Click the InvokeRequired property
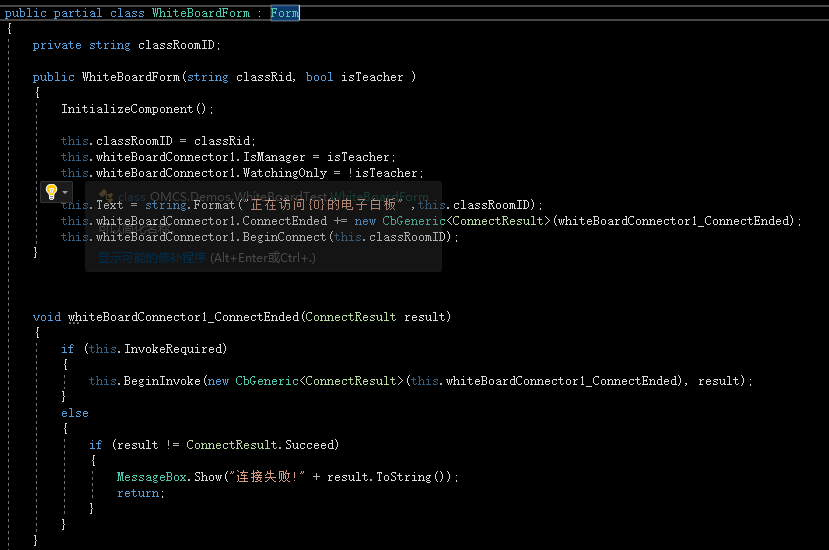This screenshot has width=829, height=550. point(173,349)
